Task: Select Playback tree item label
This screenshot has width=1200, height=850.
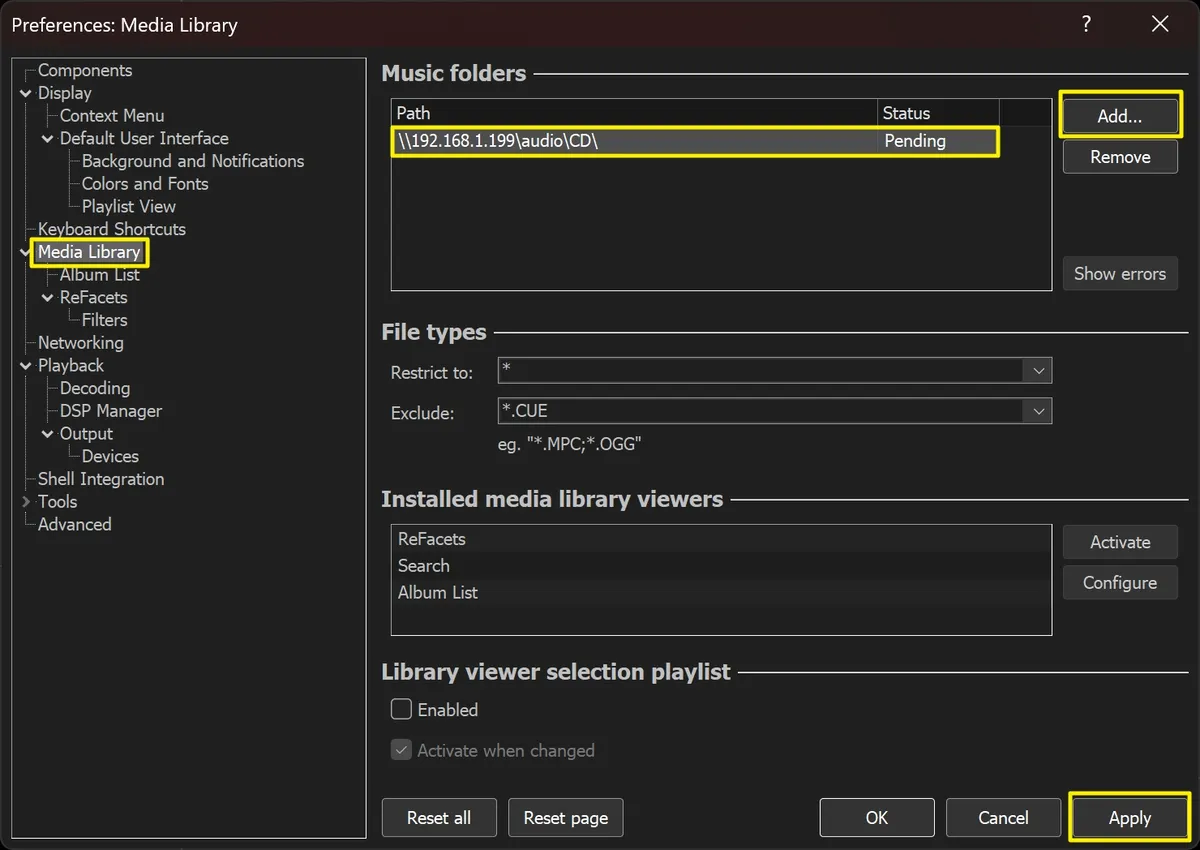Action: (71, 366)
